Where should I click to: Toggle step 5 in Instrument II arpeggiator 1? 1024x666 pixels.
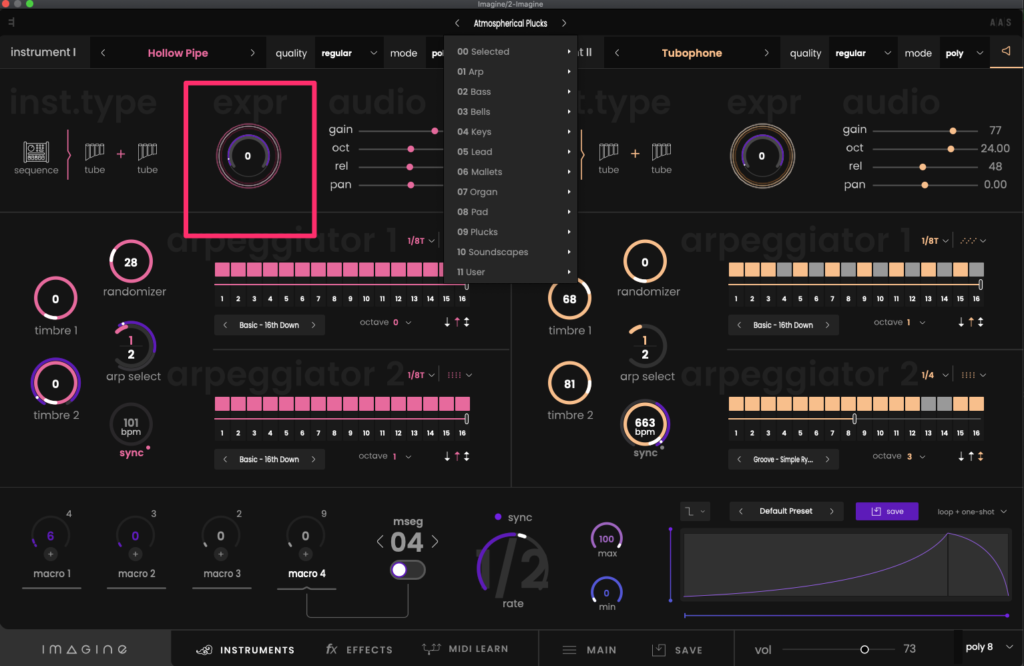(x=802, y=270)
